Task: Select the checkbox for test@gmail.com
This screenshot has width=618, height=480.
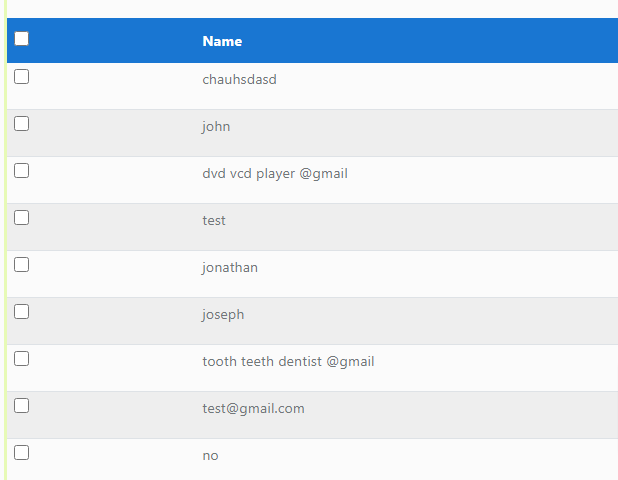Action: click(x=22, y=406)
